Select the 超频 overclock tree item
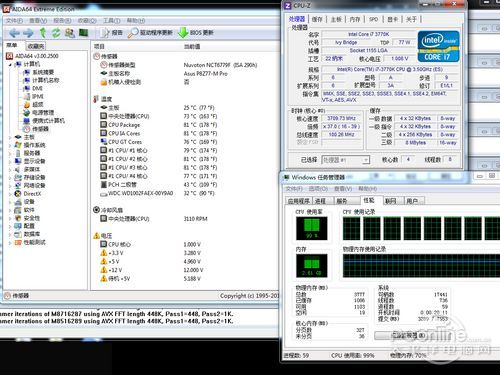Image resolution: width=500 pixels, height=375 pixels. click(33, 105)
